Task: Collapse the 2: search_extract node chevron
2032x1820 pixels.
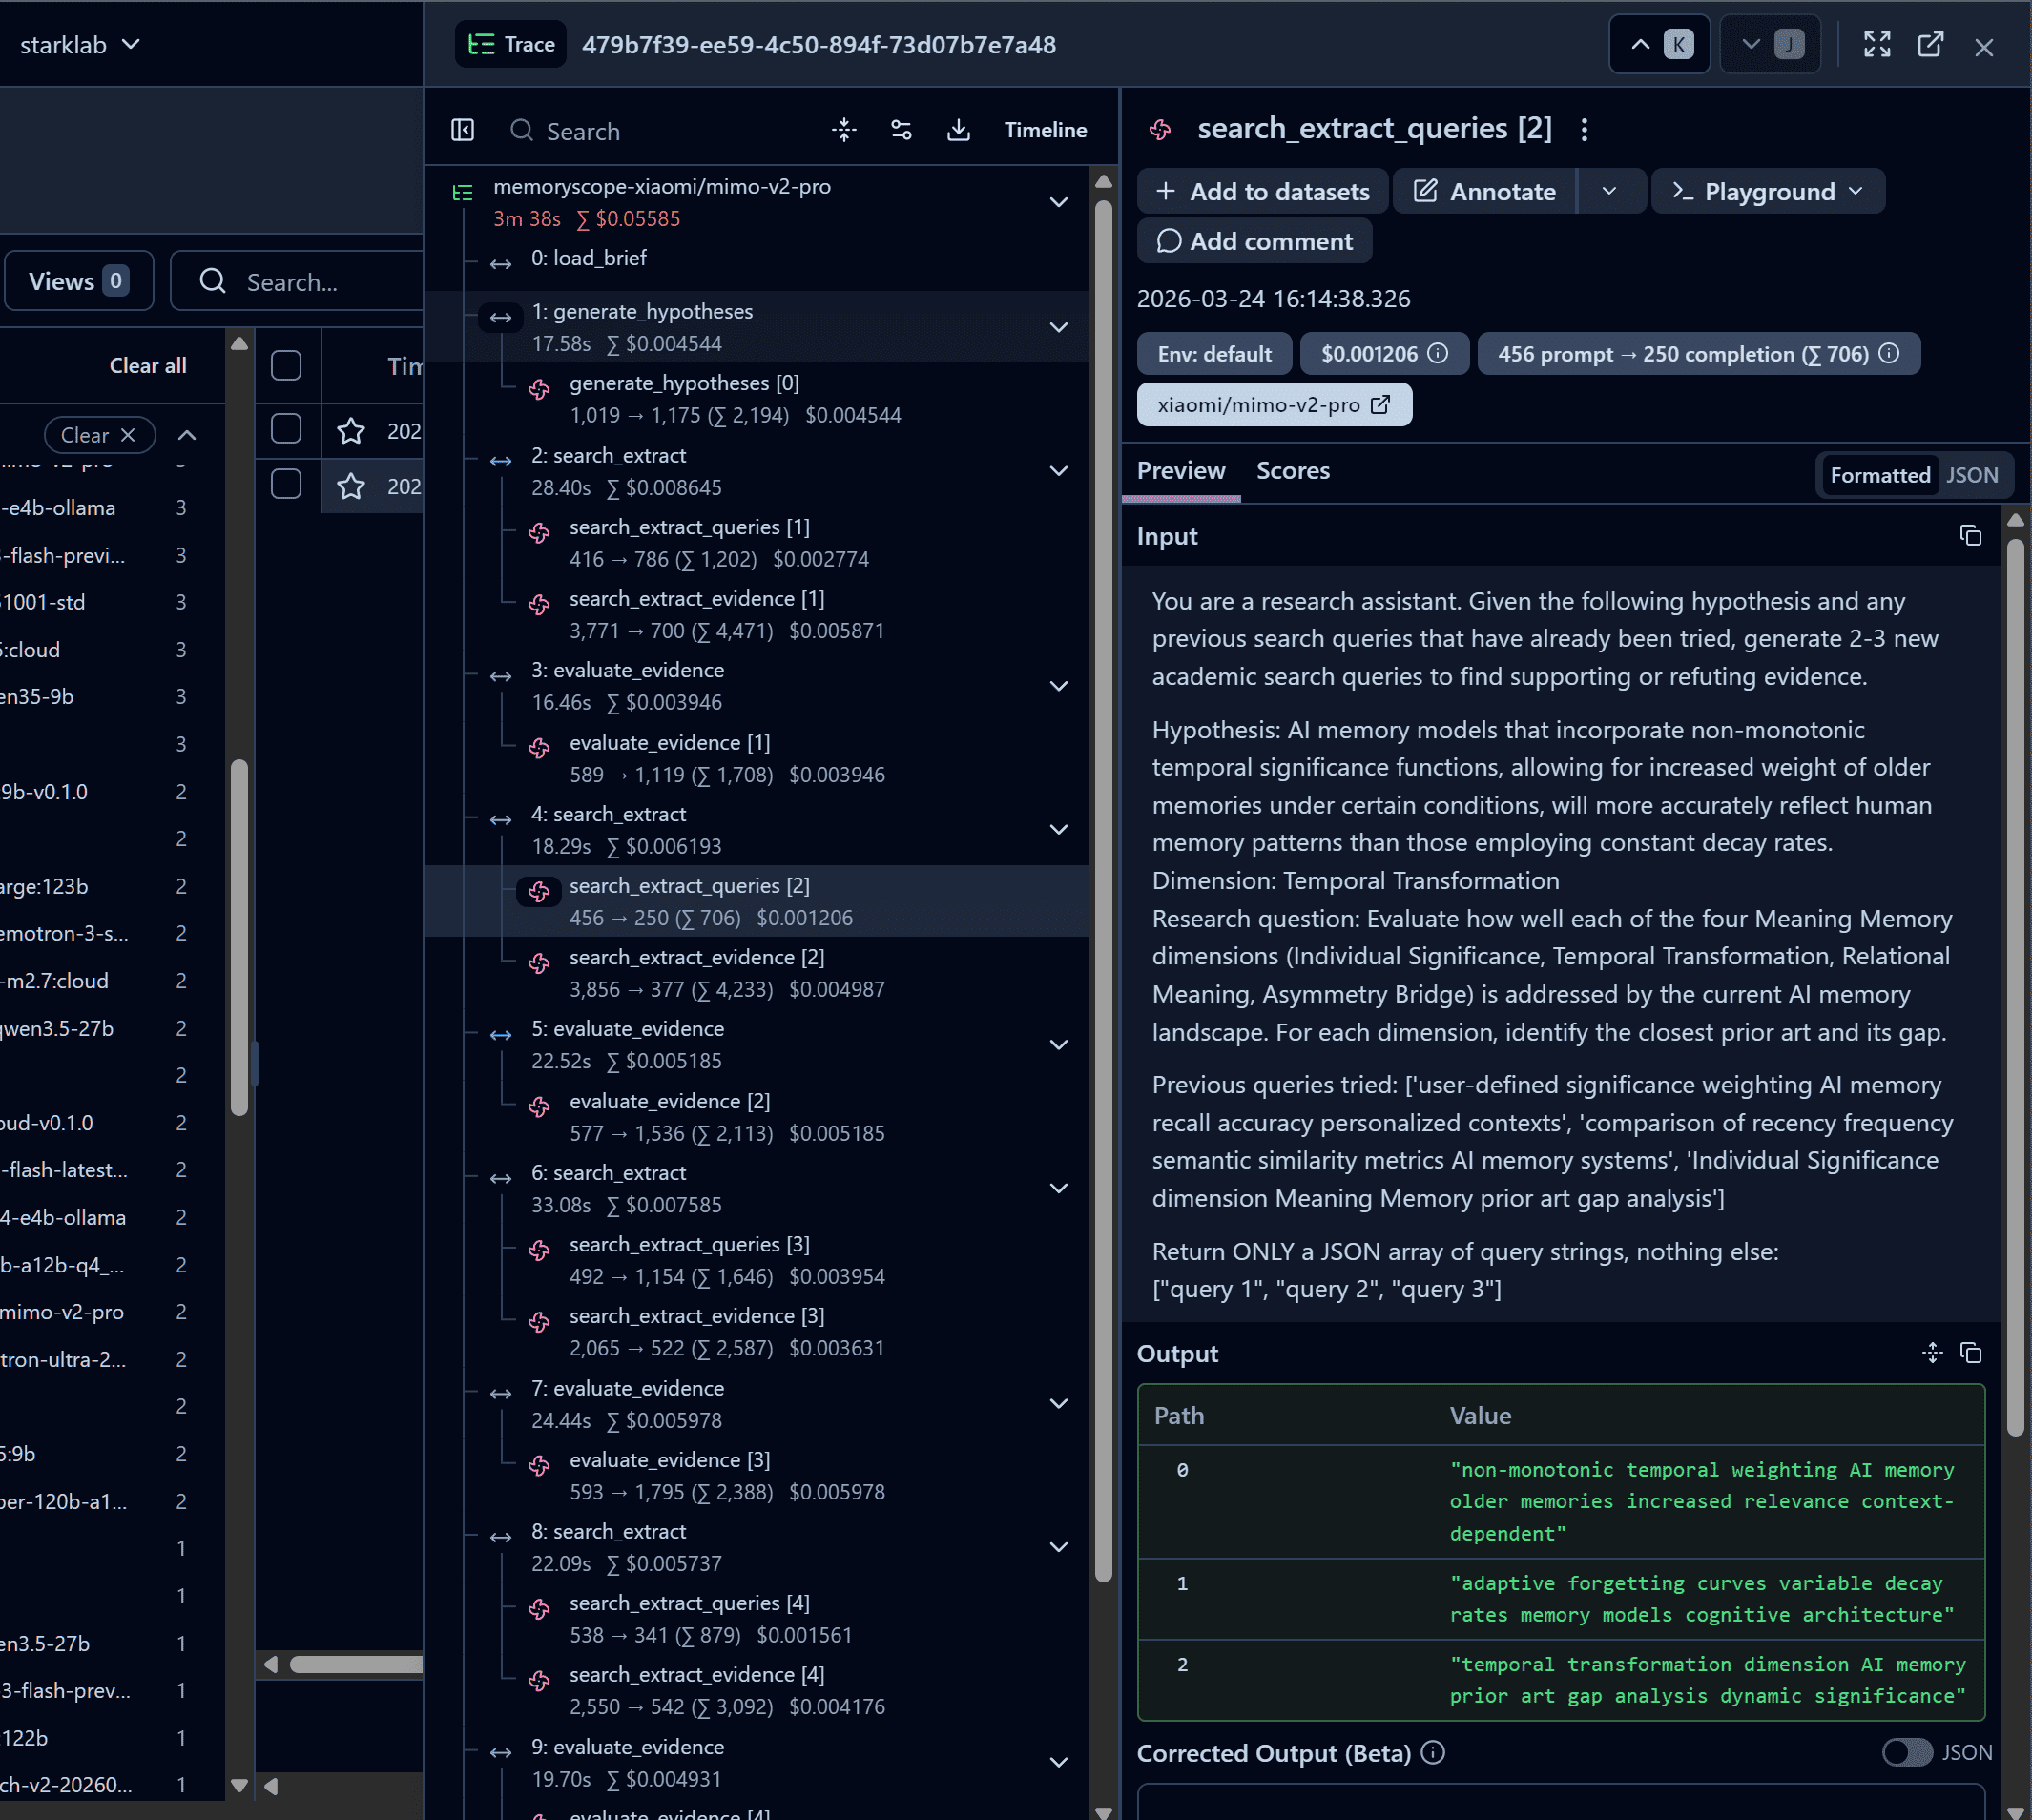Action: point(1058,471)
